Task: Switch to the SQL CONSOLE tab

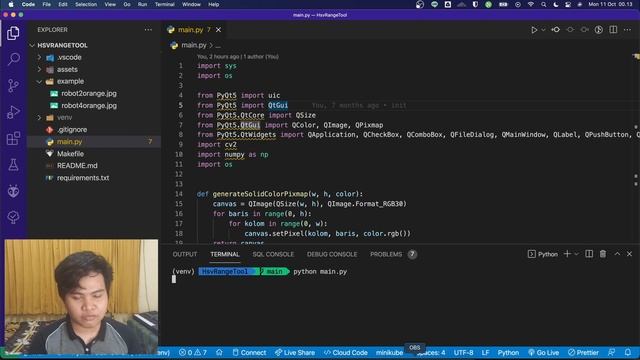Action: [273, 254]
